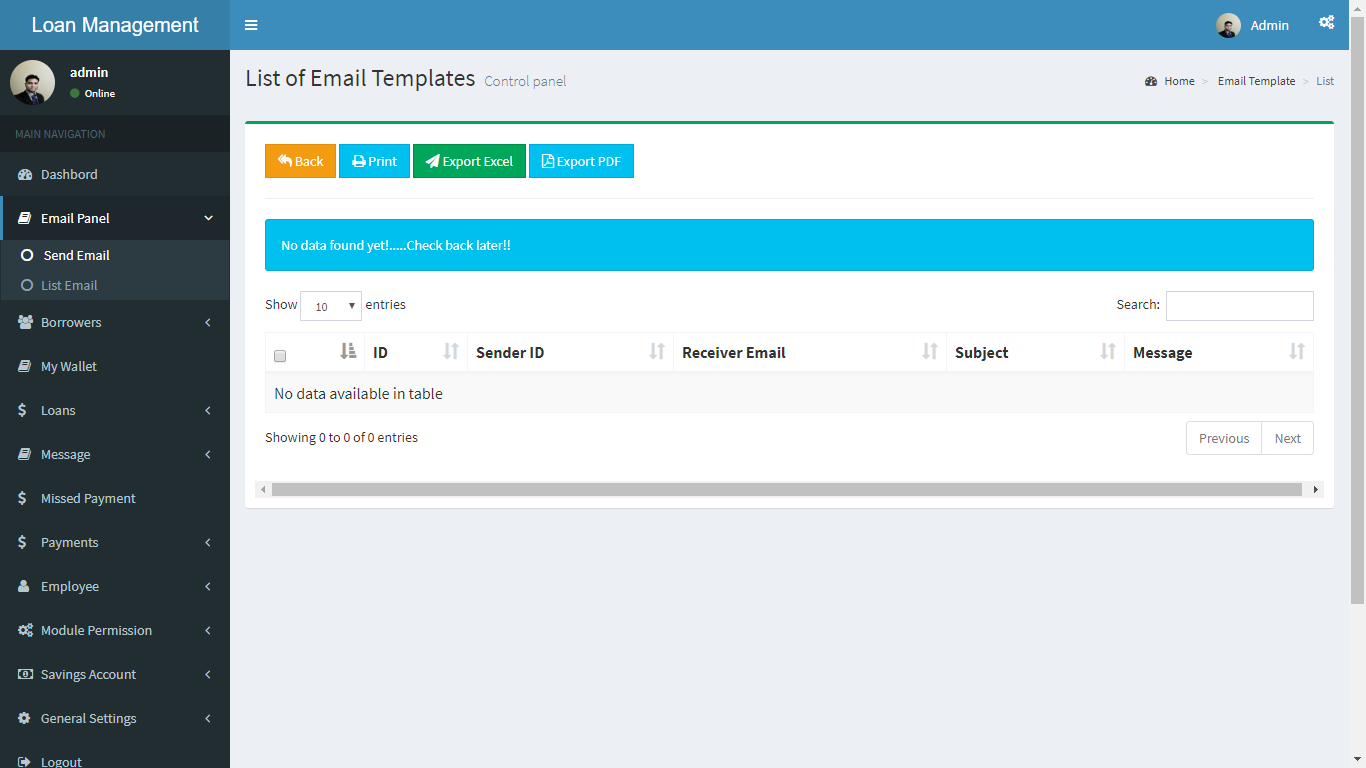Viewport: 1366px width, 768px height.
Task: Click the Export Excel button
Action: click(x=469, y=162)
